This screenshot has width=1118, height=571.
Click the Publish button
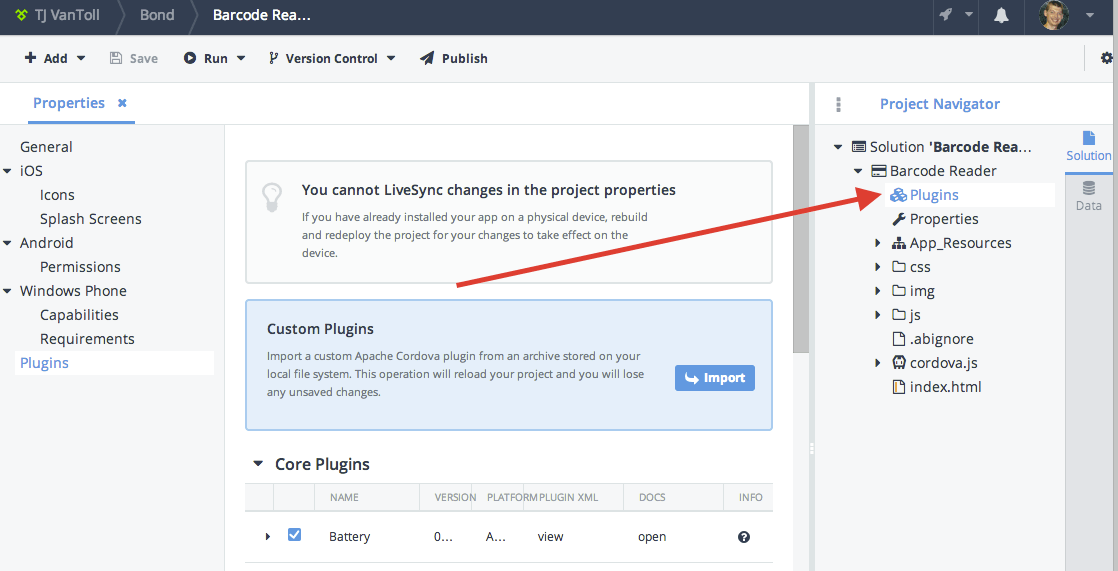click(x=453, y=58)
